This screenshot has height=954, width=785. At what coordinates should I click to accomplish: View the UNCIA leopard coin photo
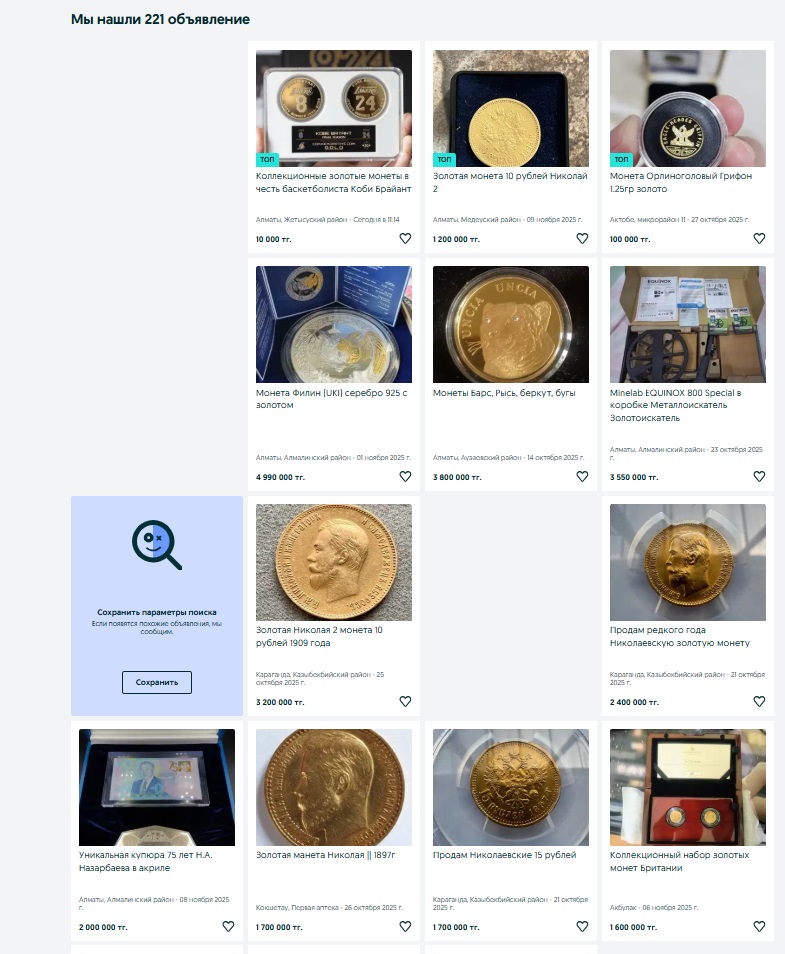tap(511, 324)
